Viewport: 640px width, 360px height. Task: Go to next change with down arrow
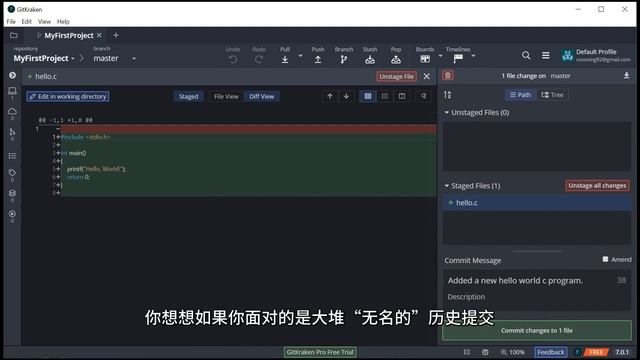pos(346,96)
